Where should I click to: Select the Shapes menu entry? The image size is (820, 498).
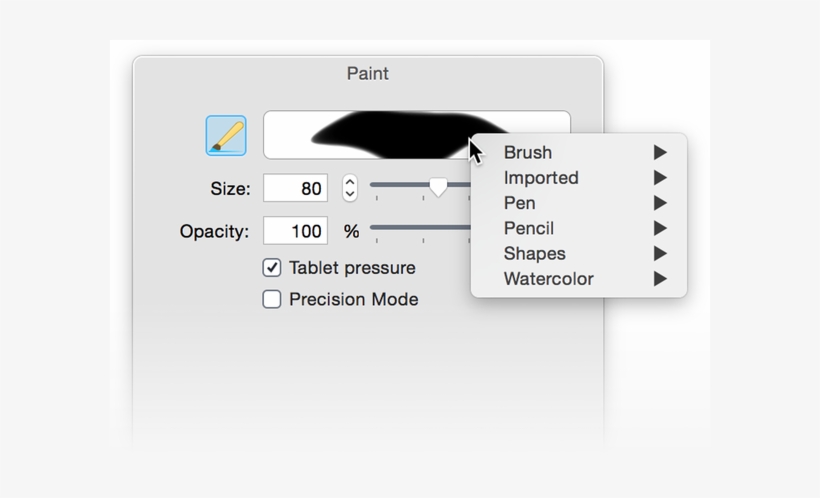click(535, 254)
